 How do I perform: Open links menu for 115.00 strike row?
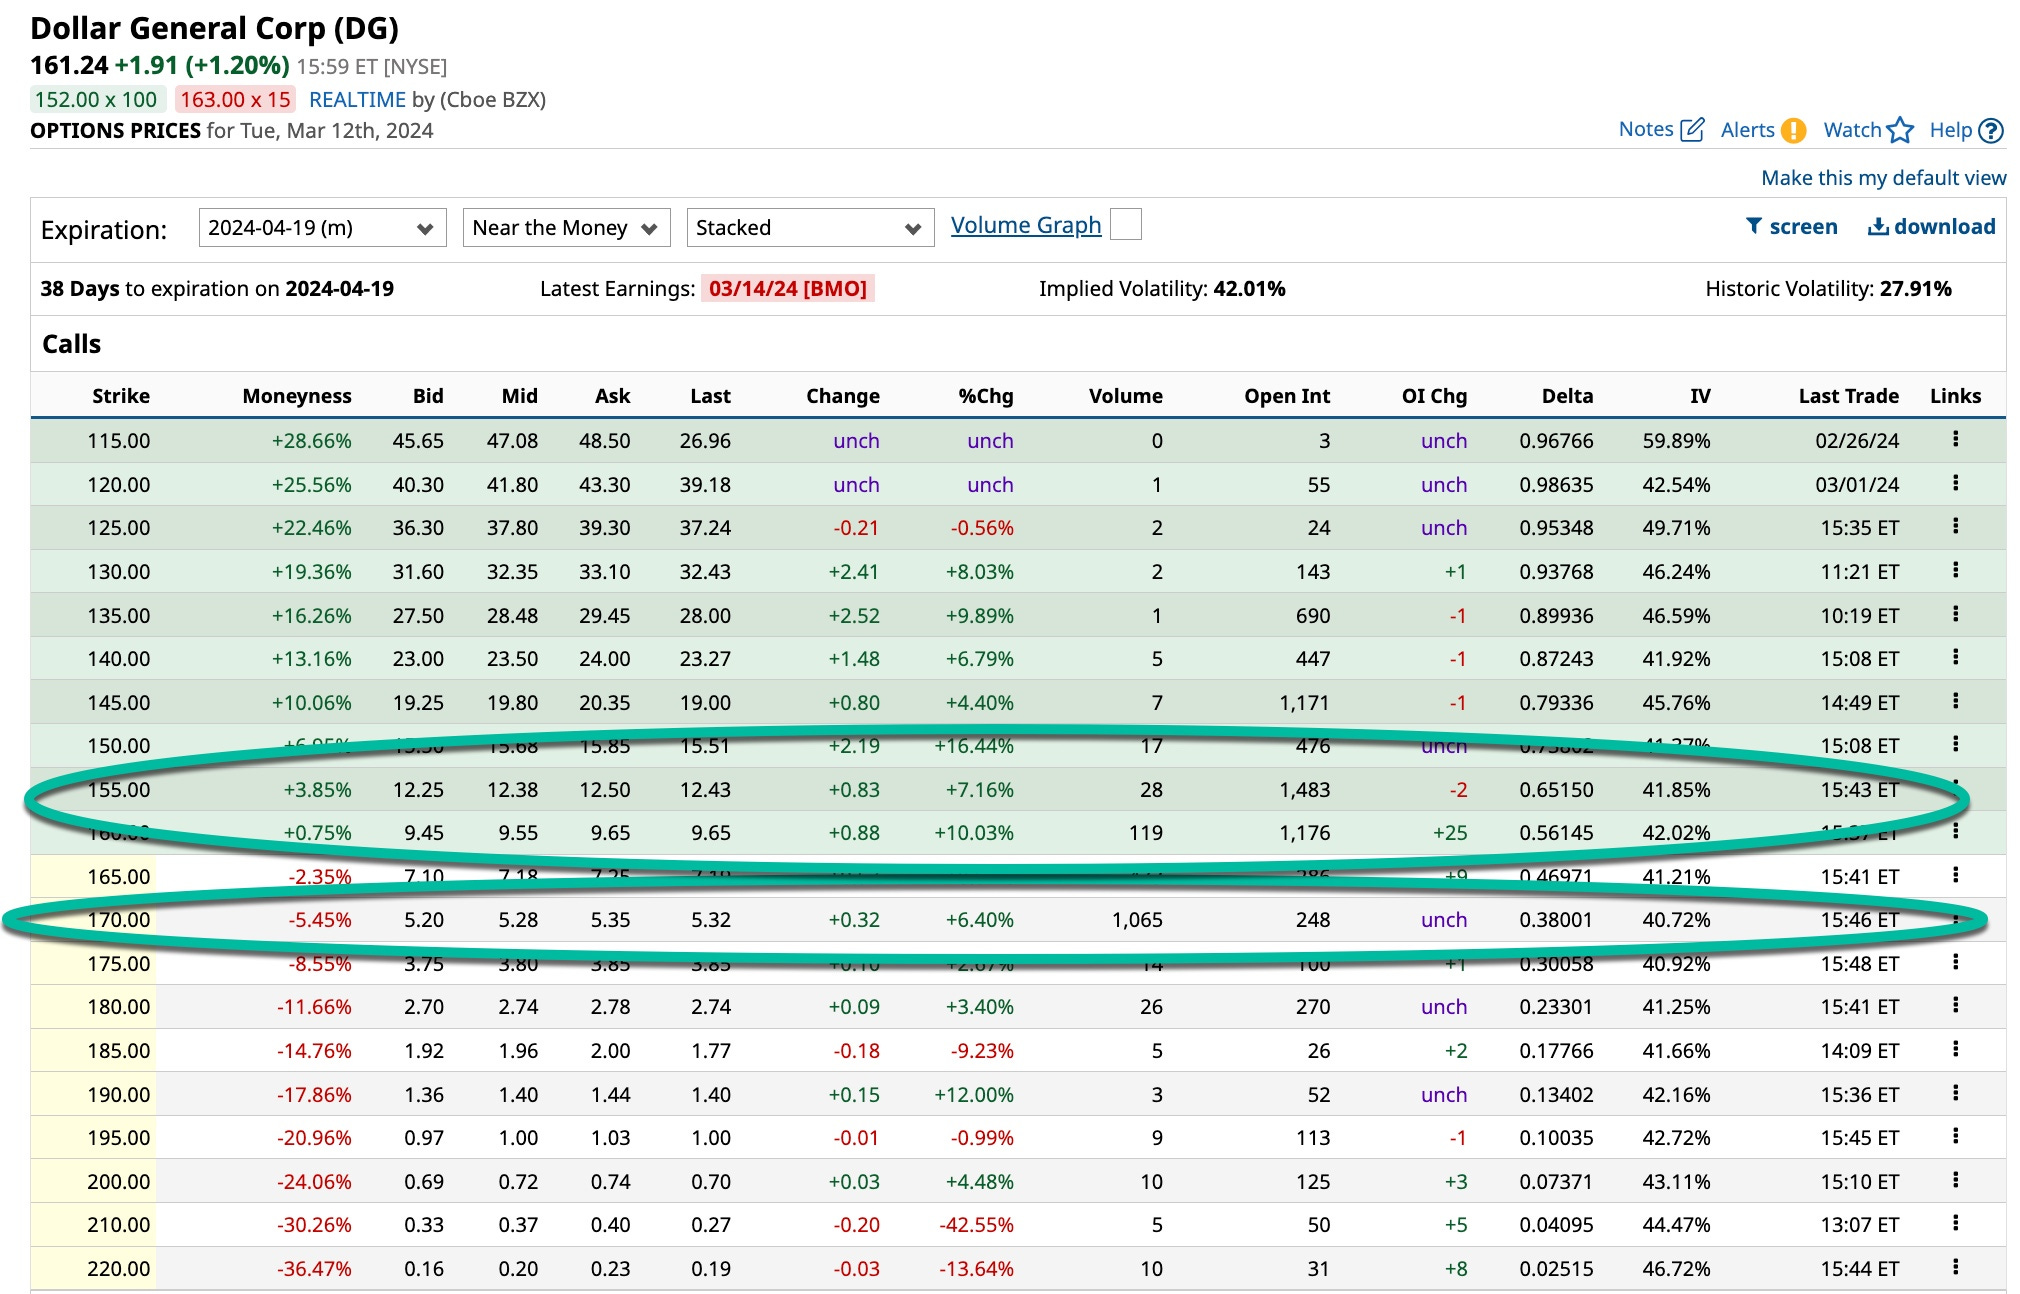(1955, 439)
